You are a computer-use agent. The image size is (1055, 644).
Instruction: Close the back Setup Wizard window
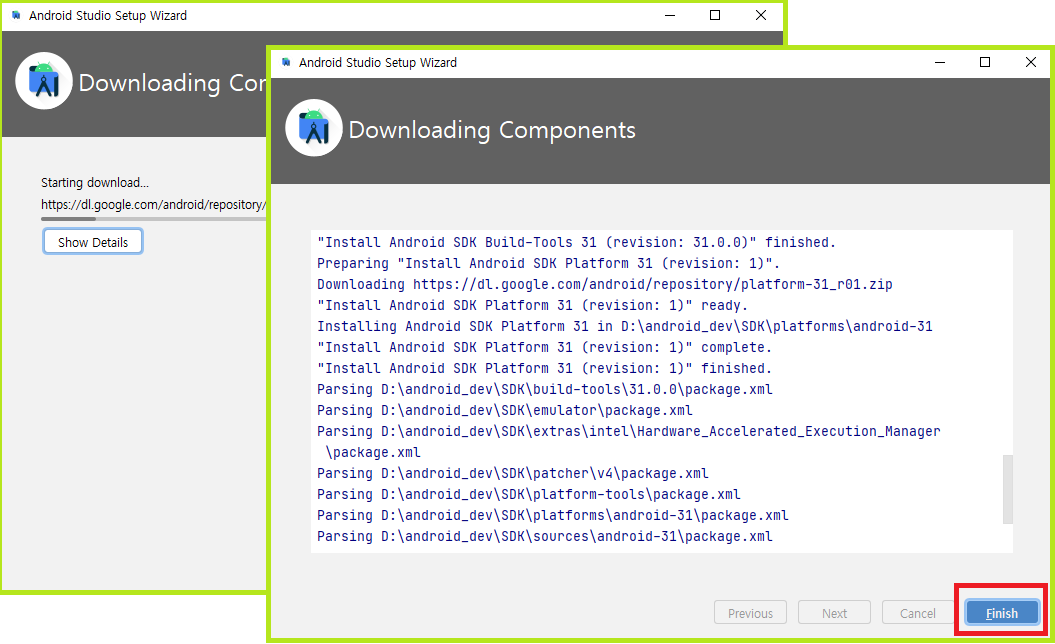click(x=761, y=15)
